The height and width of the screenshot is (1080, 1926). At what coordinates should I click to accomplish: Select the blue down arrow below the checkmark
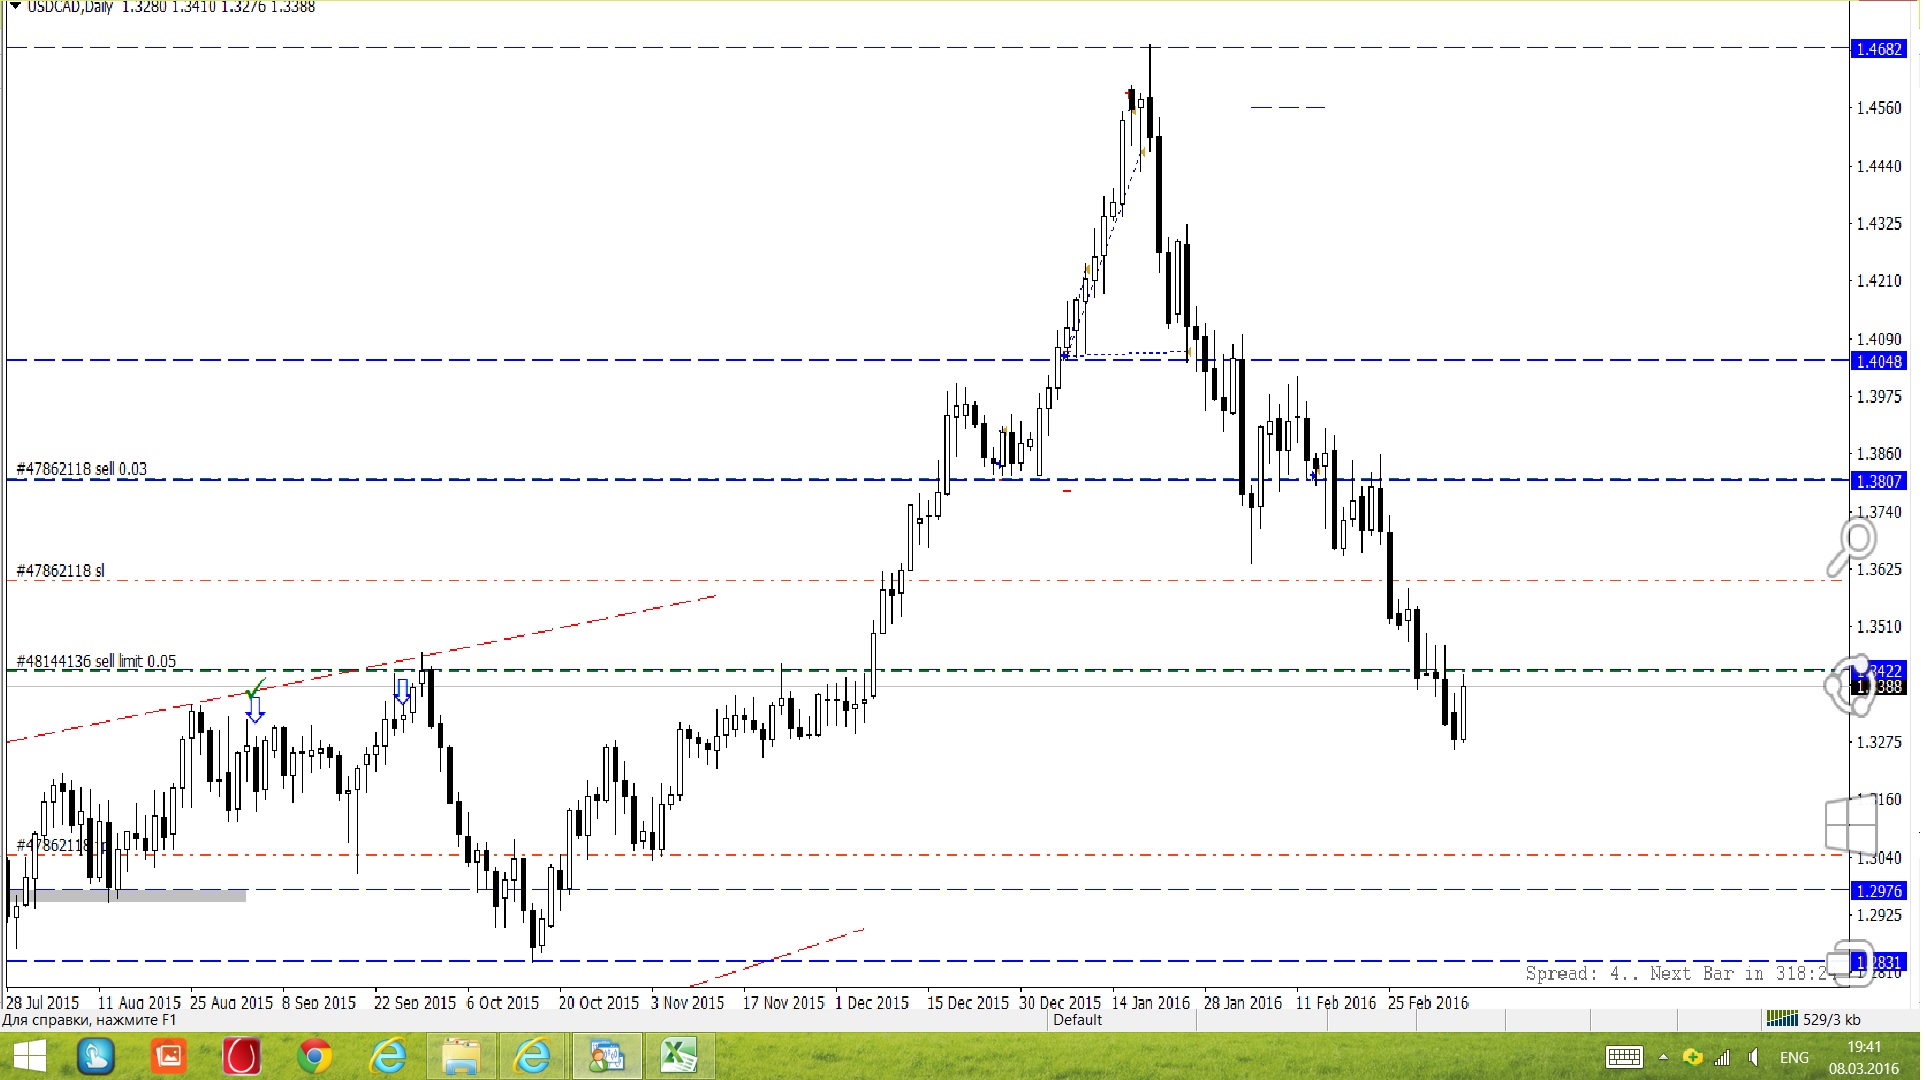(x=255, y=710)
